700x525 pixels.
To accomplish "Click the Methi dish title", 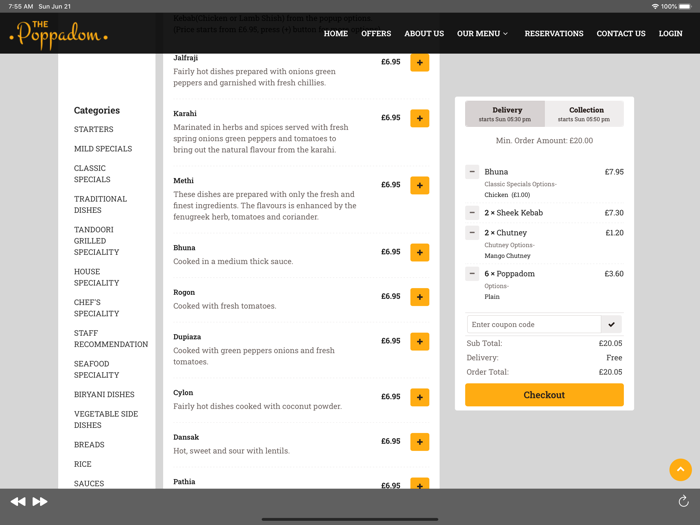I will tap(183, 180).
